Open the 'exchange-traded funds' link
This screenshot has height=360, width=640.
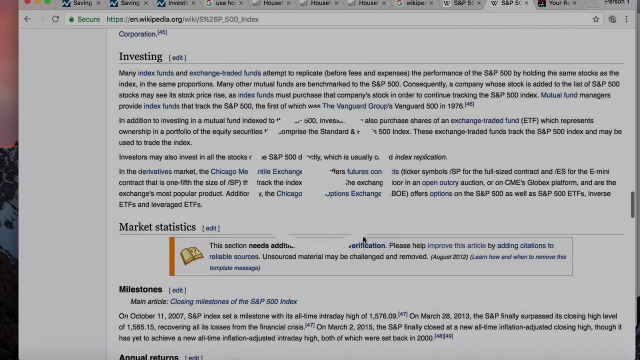coord(225,73)
